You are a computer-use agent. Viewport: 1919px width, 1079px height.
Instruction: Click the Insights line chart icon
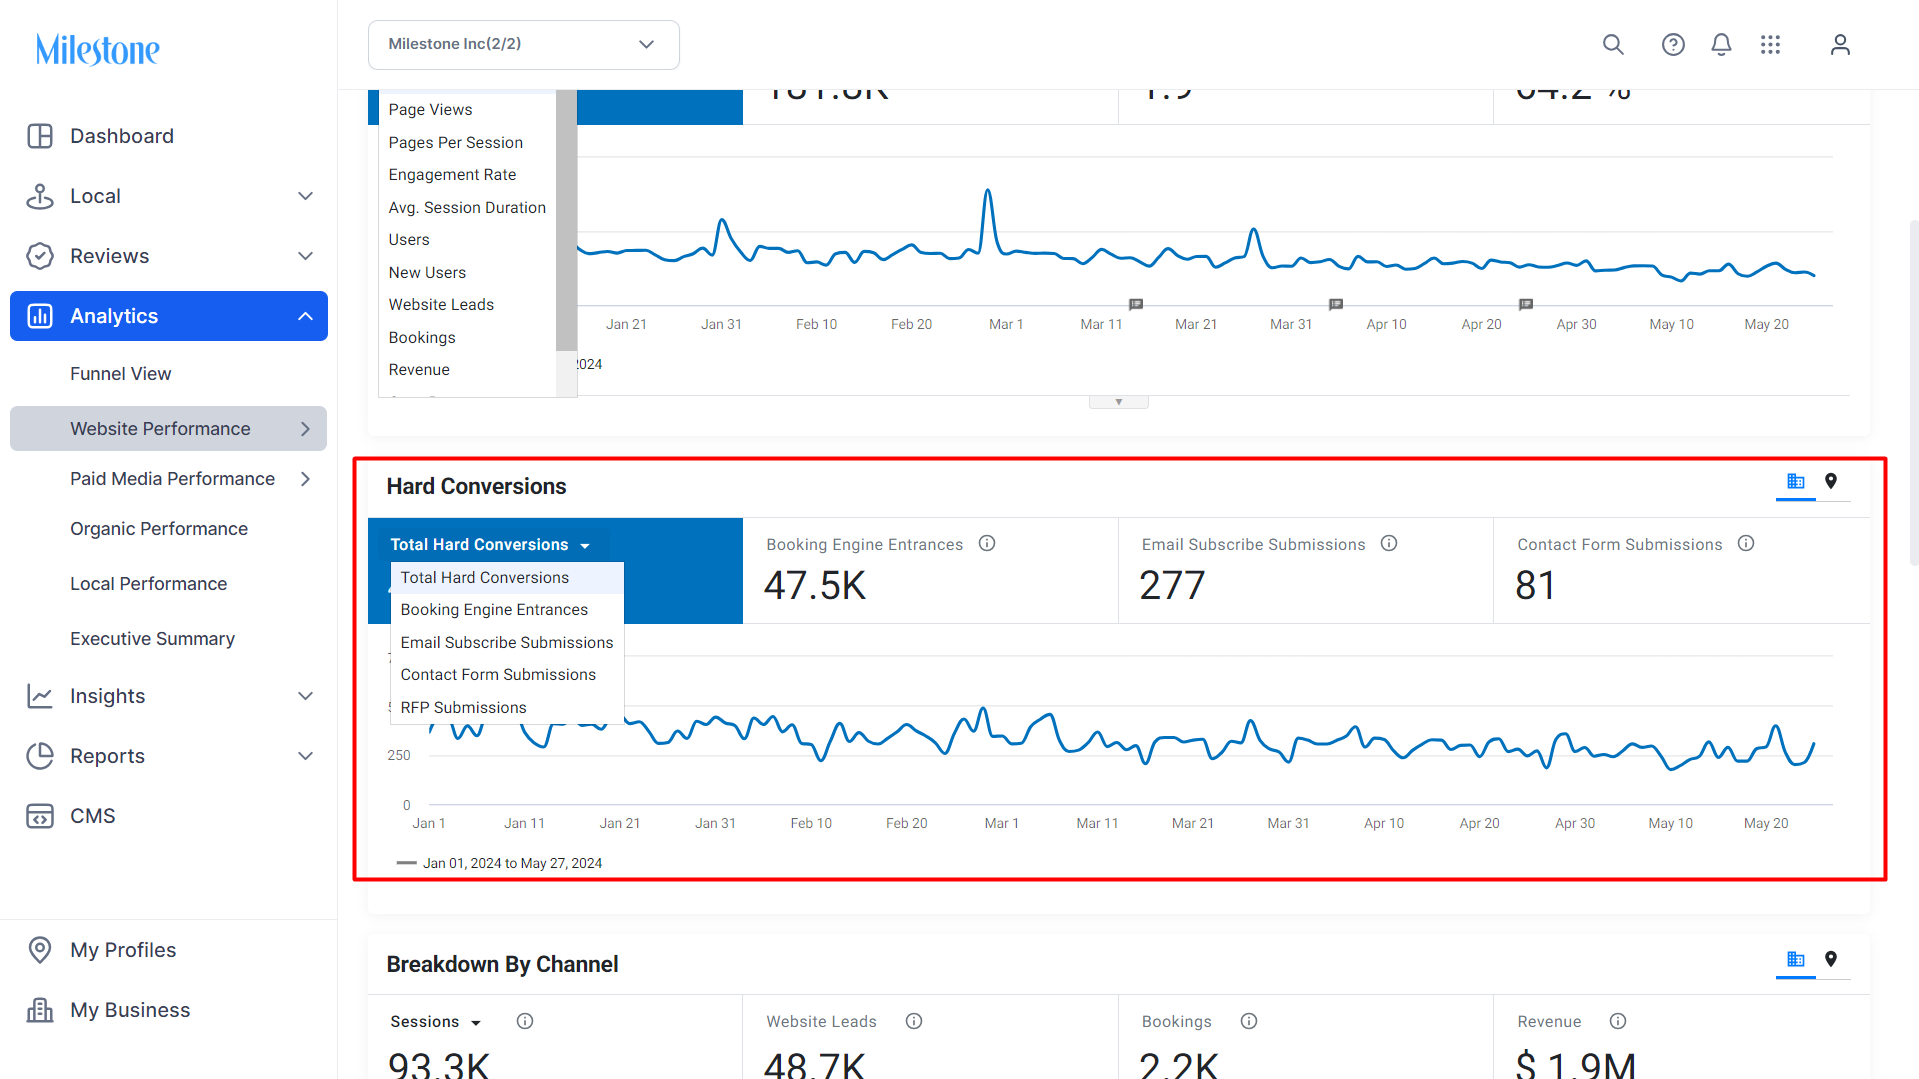coord(40,696)
